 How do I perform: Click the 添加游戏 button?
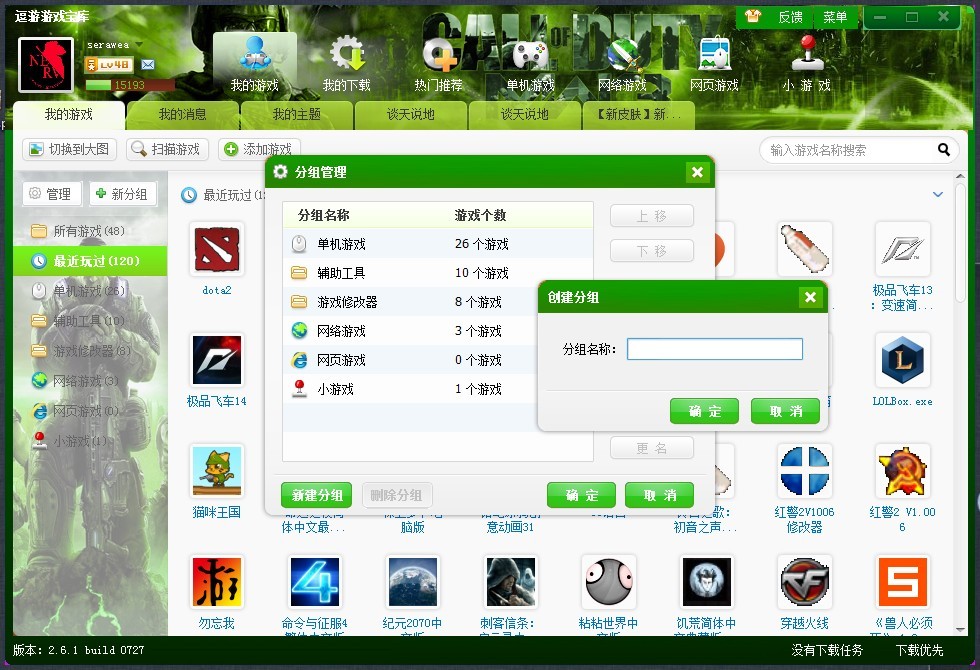[x=259, y=149]
